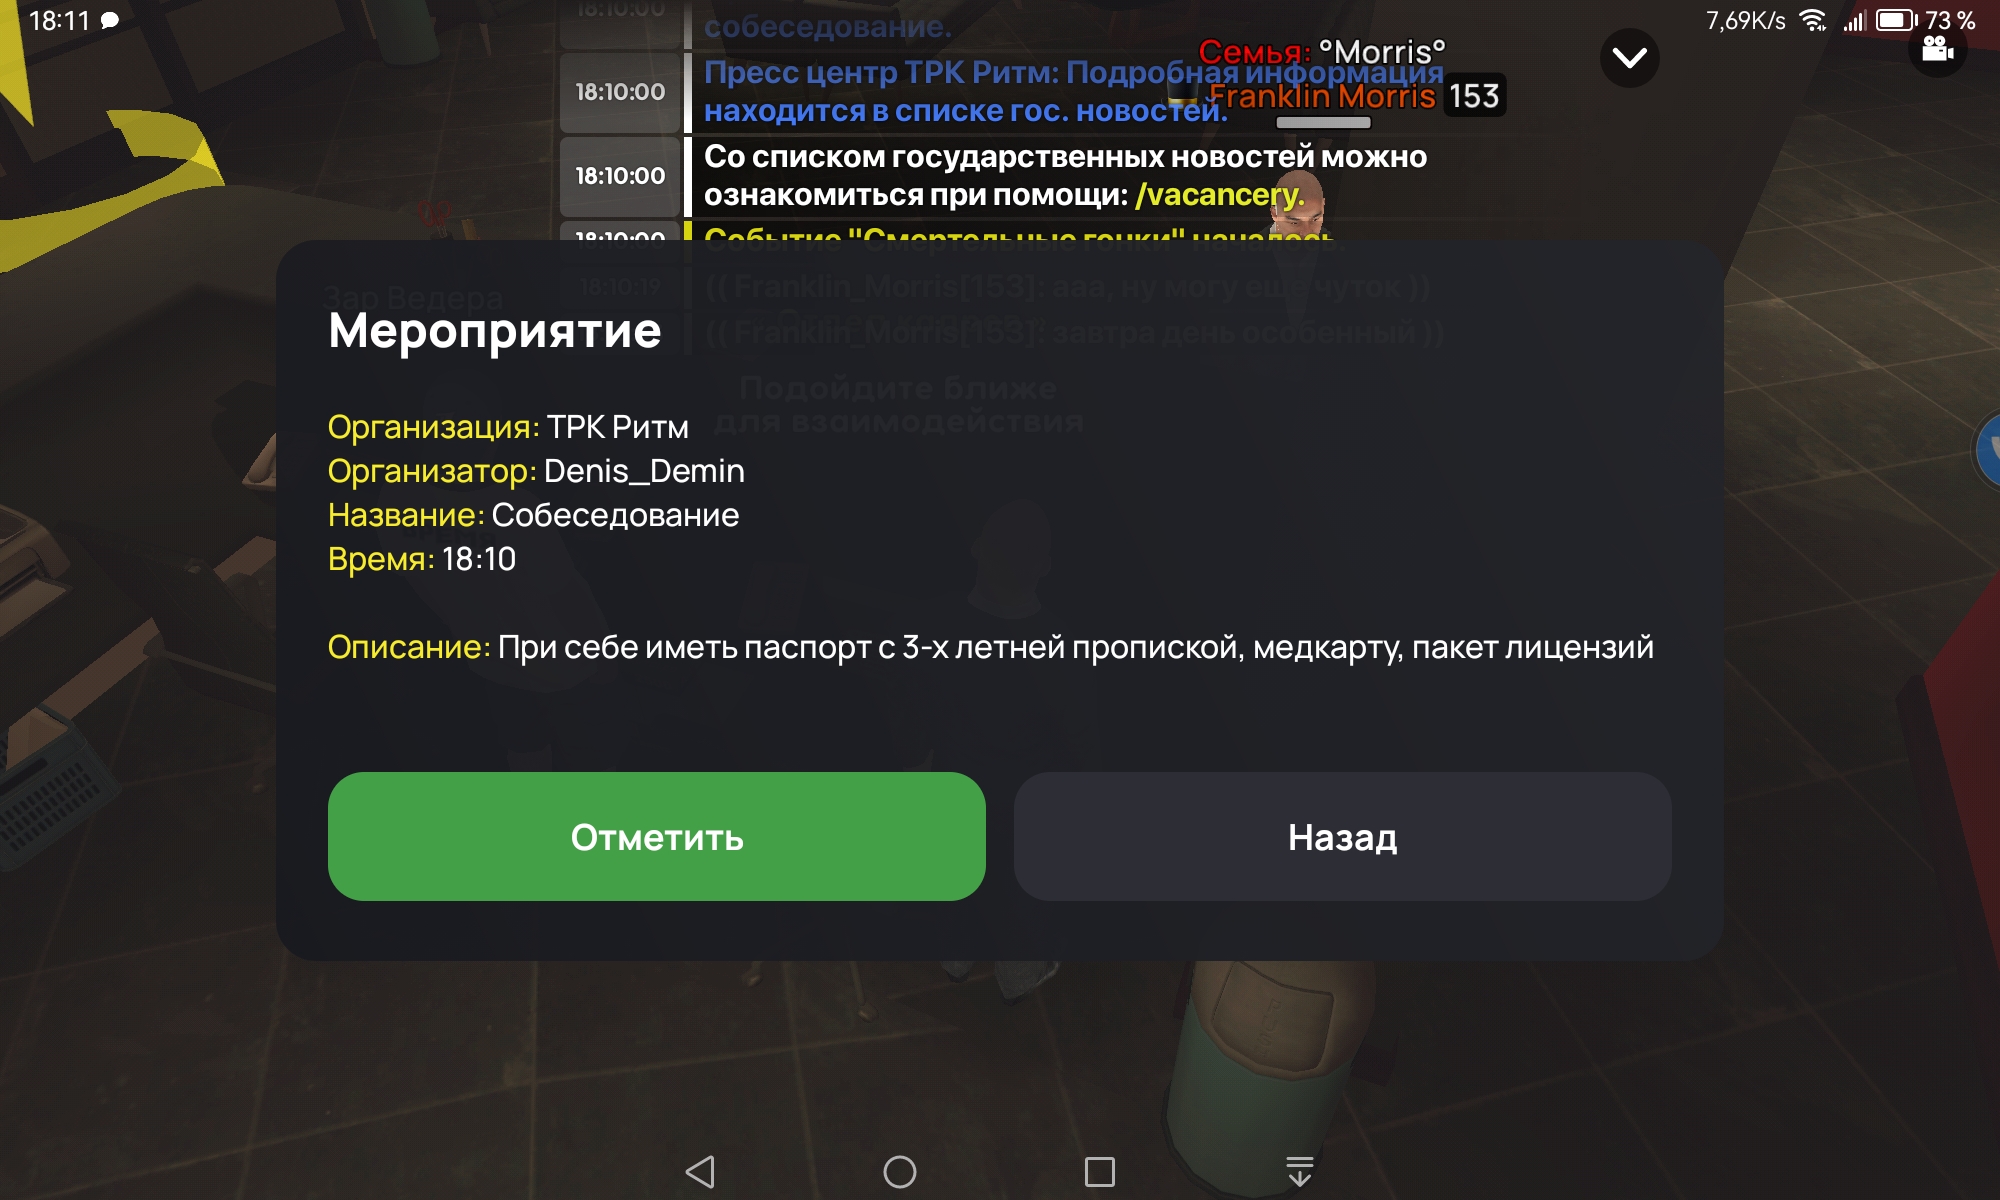Image resolution: width=2000 pixels, height=1200 pixels.
Task: Tap the chat notification bubble in status bar
Action: 110,20
